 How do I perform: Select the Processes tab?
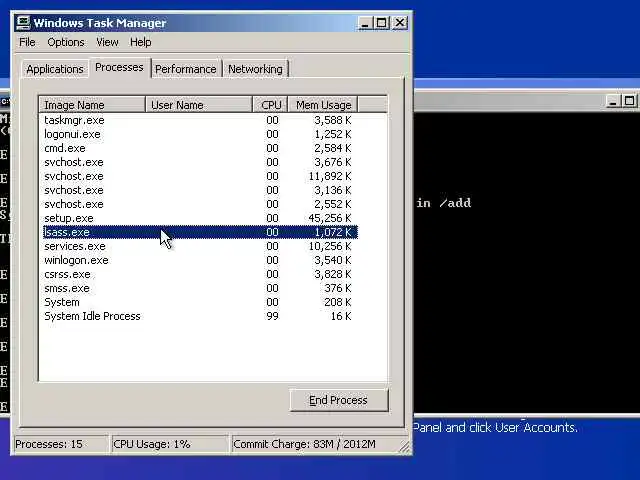click(x=119, y=67)
